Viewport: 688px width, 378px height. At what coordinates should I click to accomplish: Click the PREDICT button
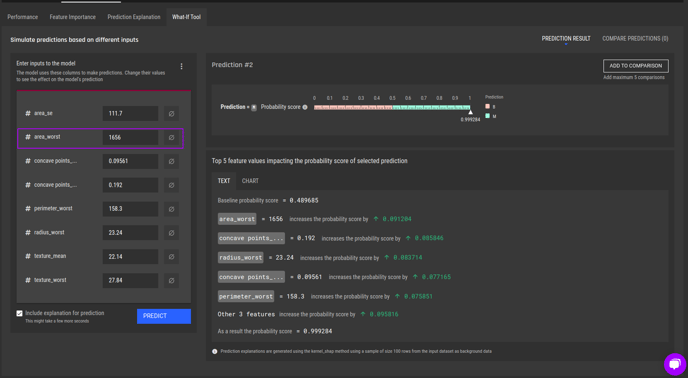[164, 316]
